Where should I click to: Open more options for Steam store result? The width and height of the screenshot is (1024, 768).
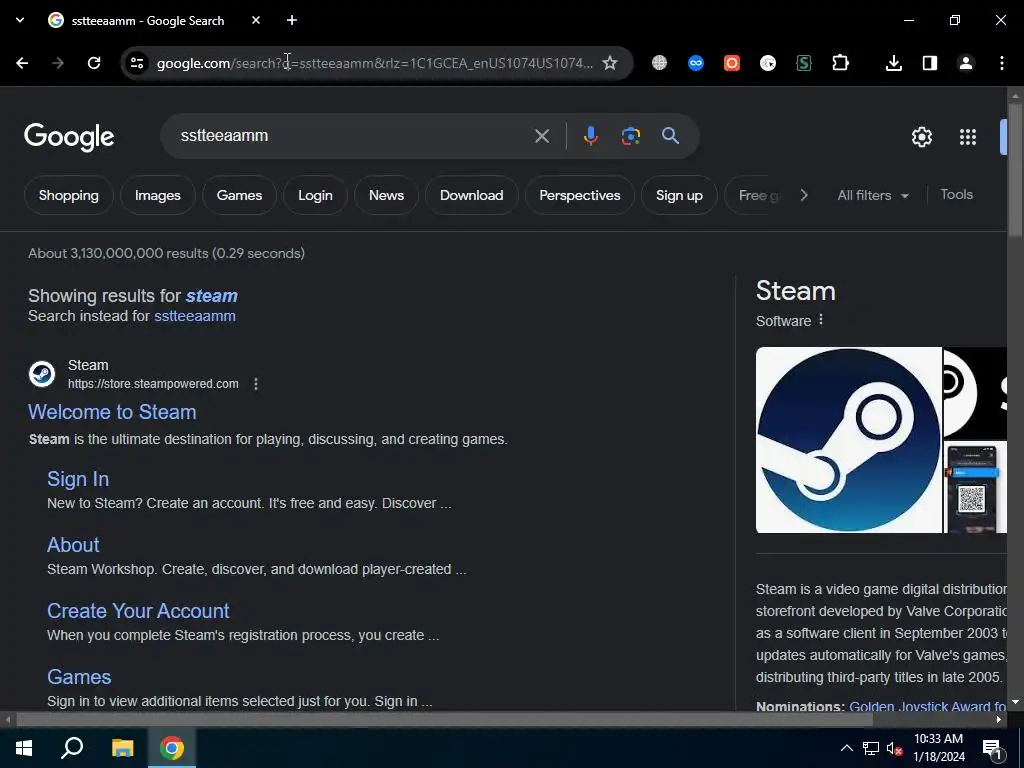point(256,384)
